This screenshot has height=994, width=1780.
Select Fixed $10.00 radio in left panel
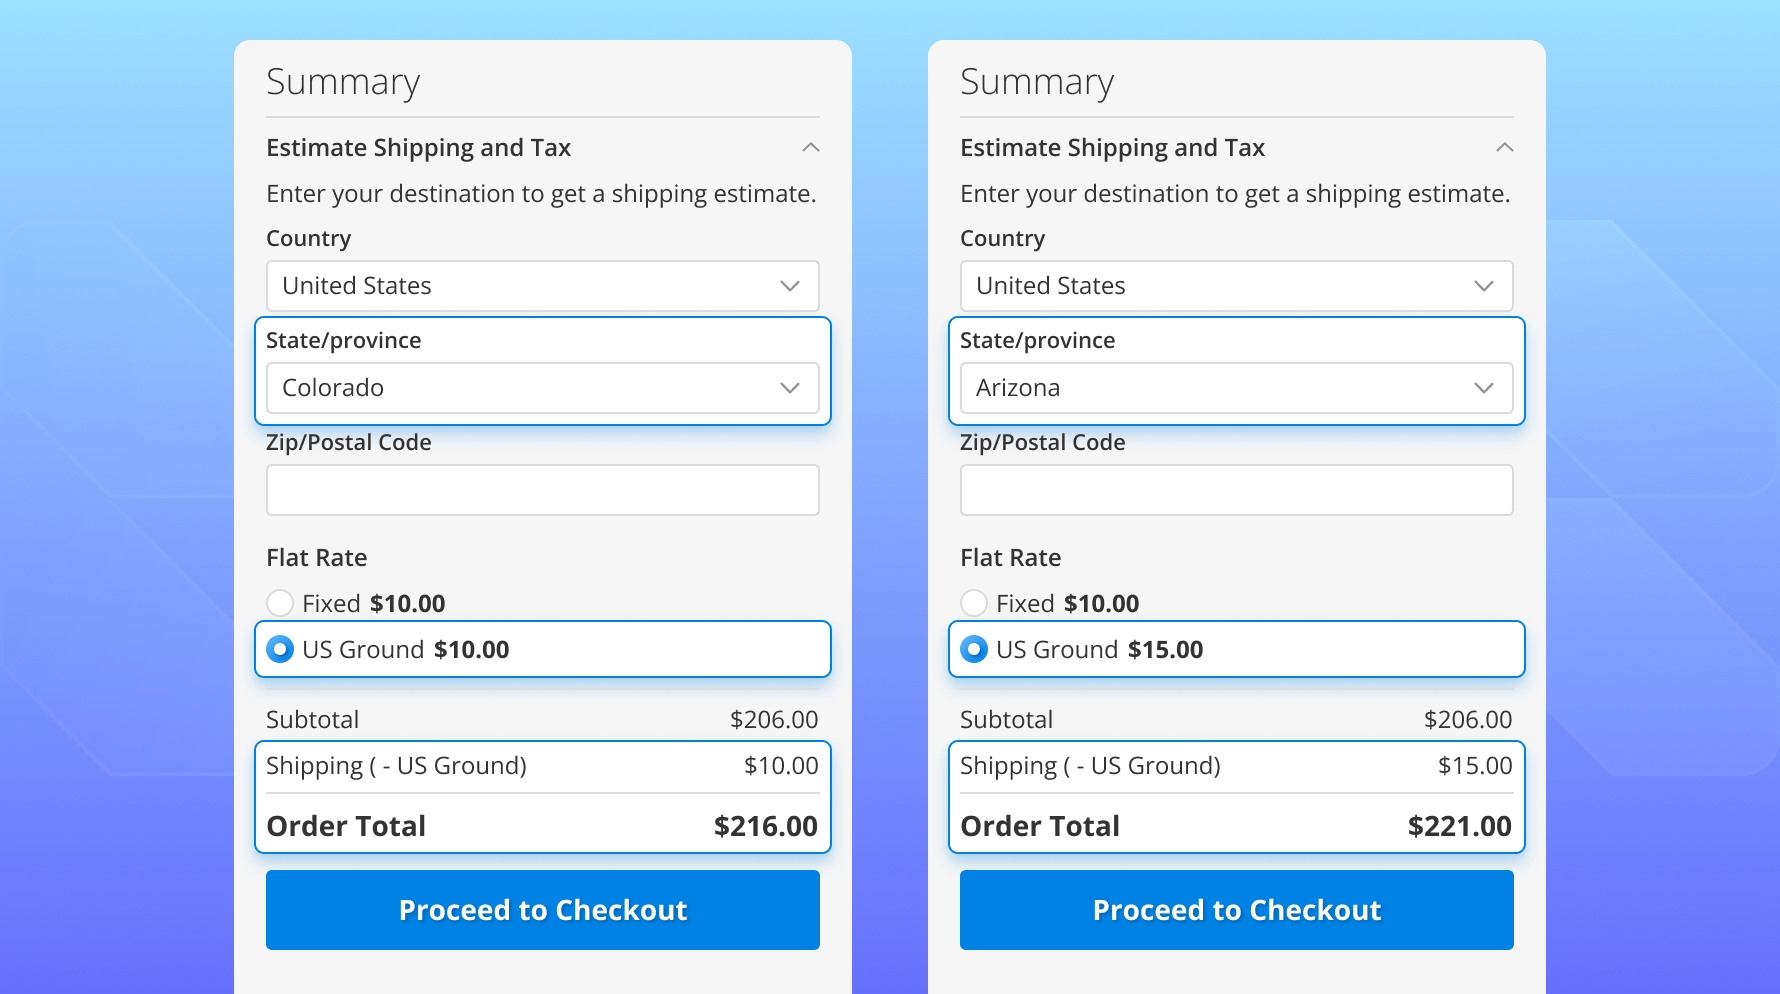[280, 603]
